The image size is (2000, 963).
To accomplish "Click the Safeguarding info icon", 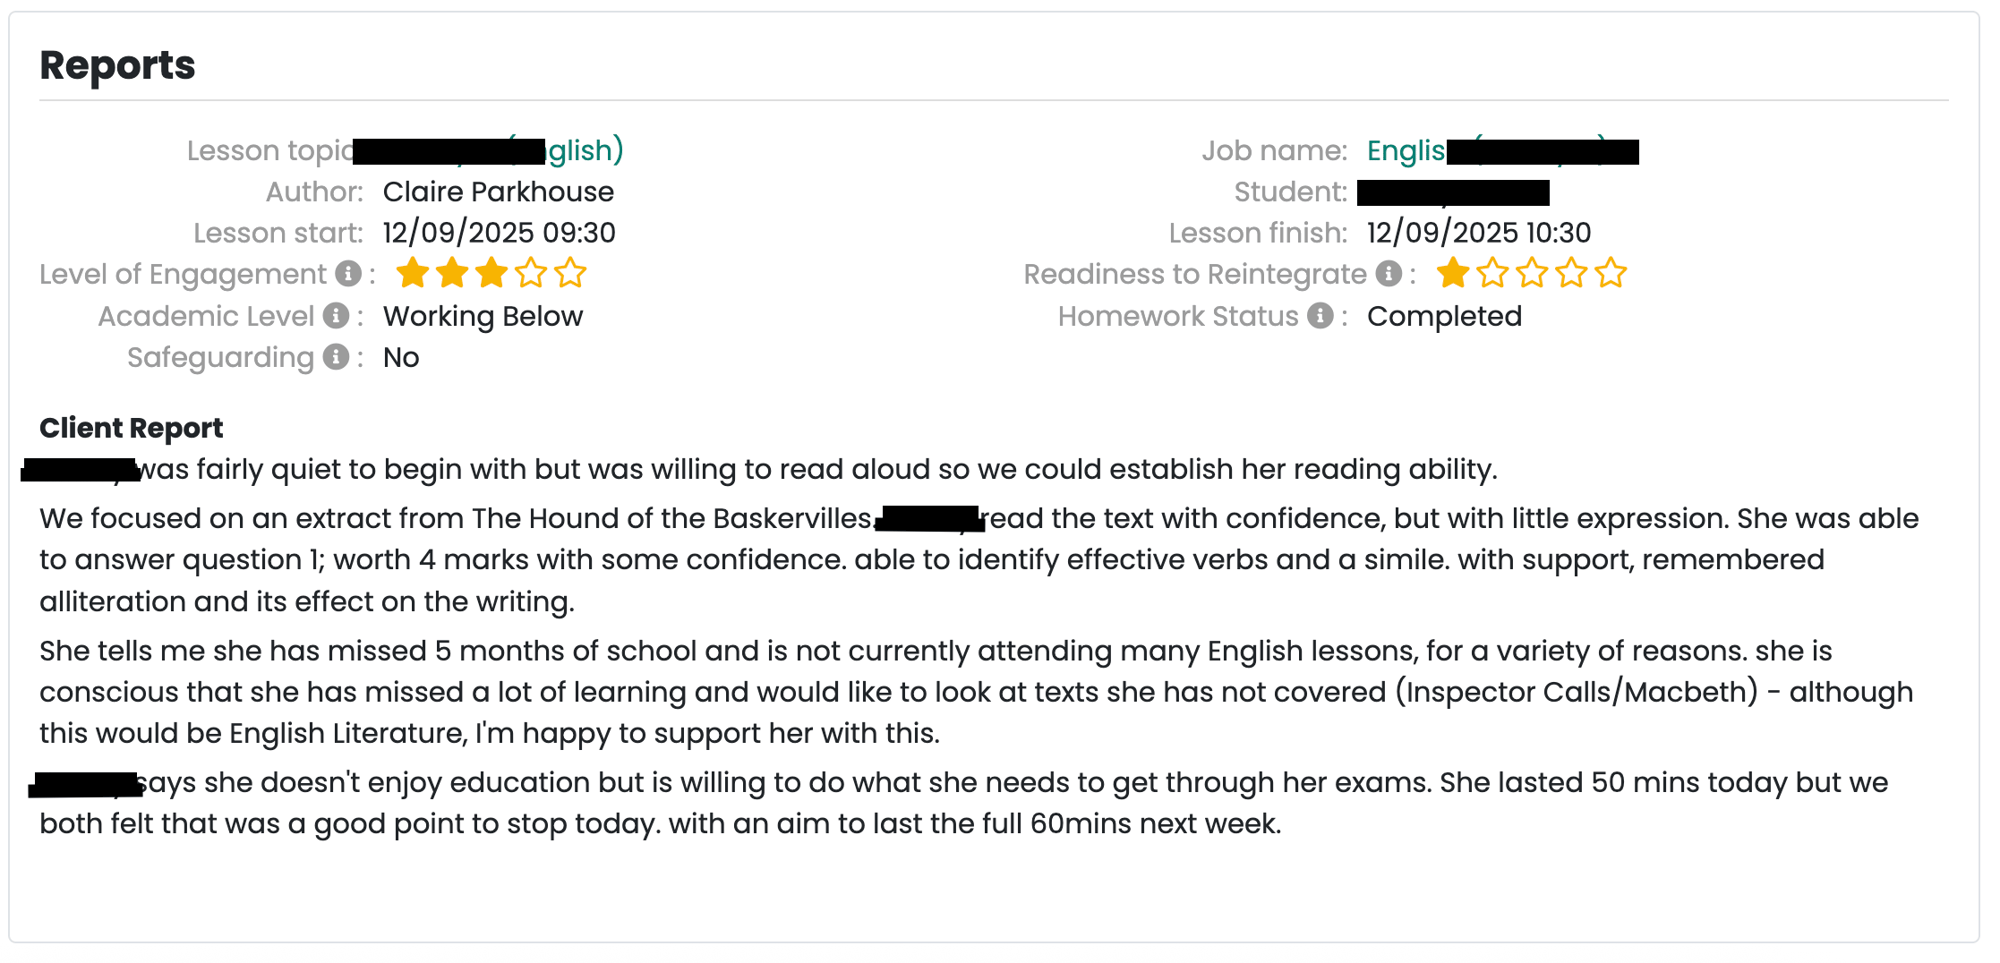I will pos(336,357).
